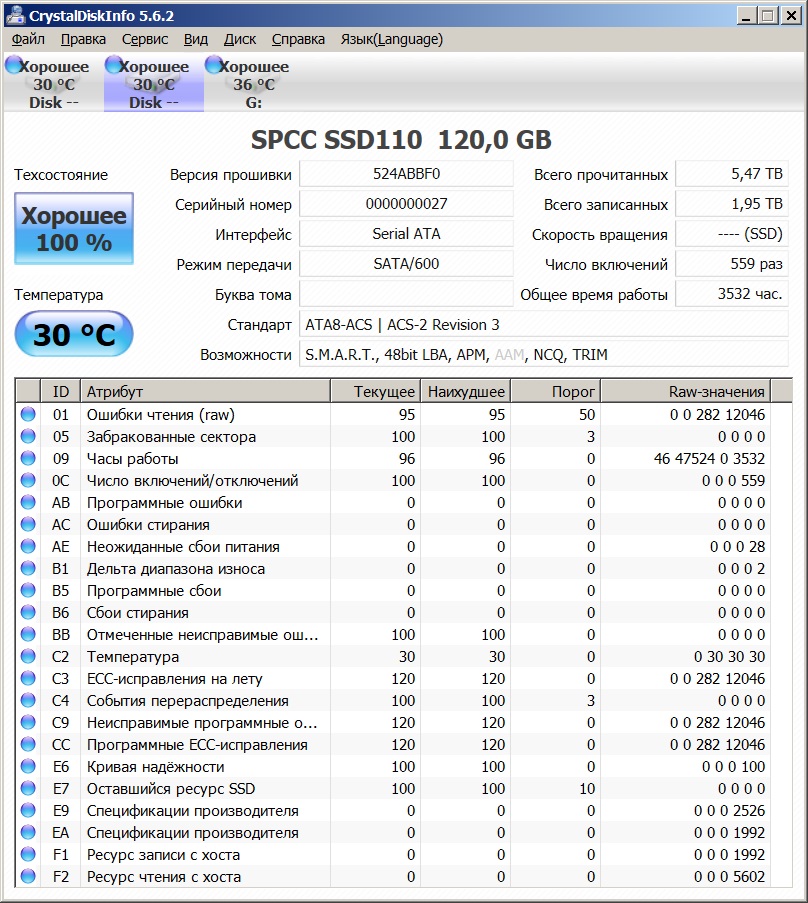This screenshot has width=808, height=903.
Task: Click power-on count value 559 раз
Action: pyautogui.click(x=731, y=264)
